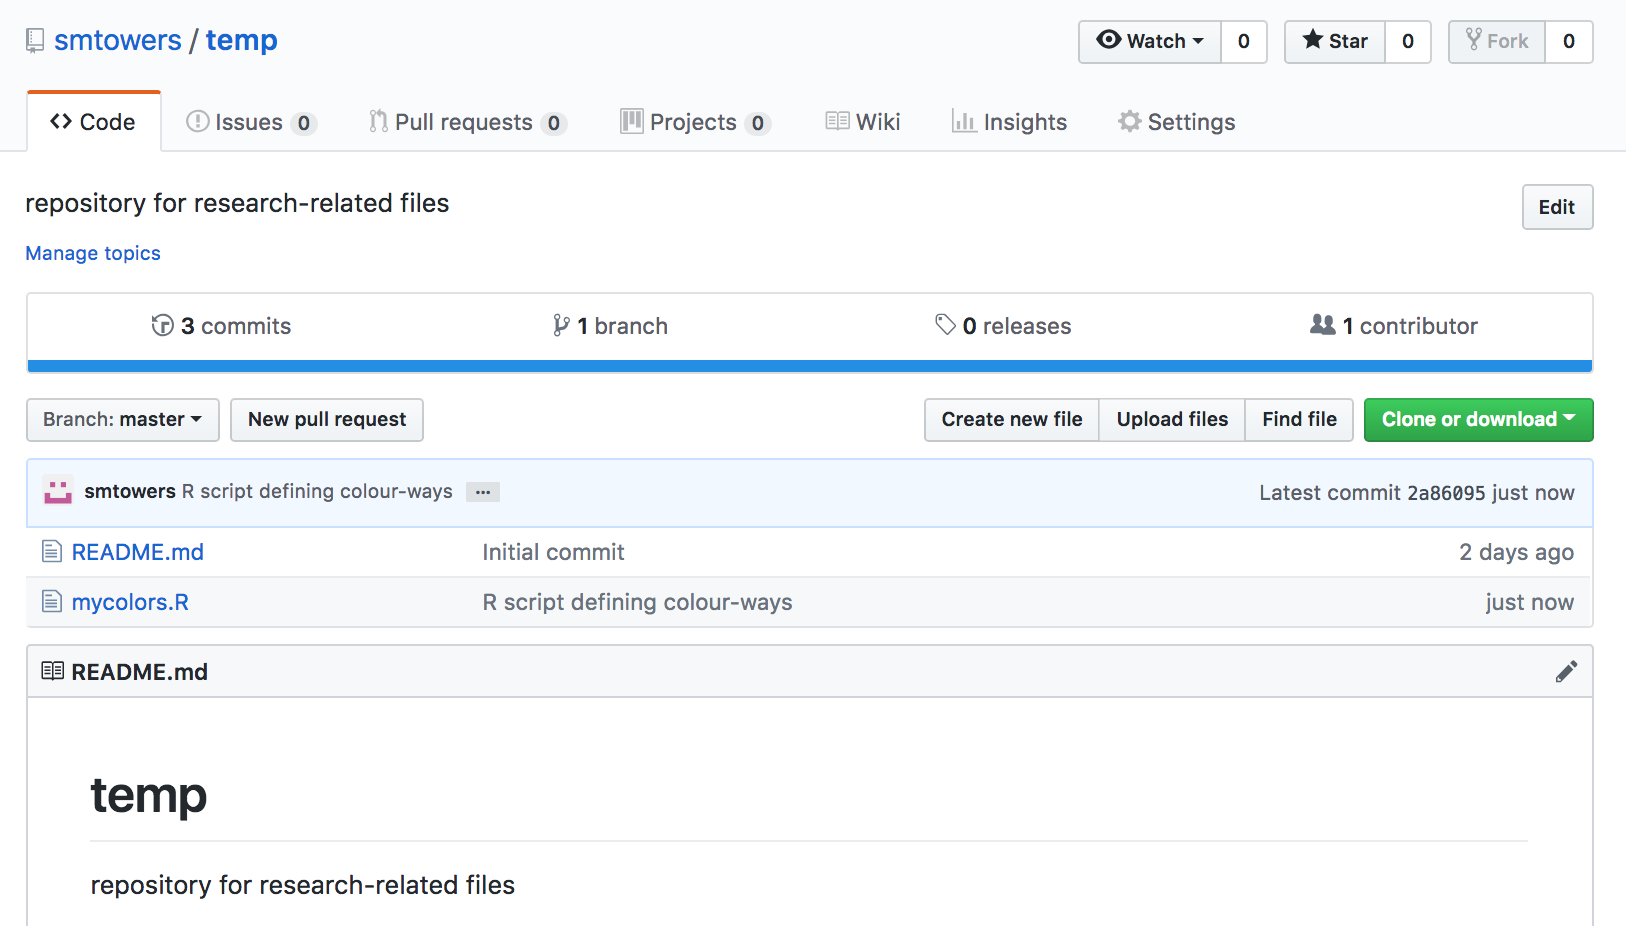
Task: Expand the commit message ellipsis button
Action: (483, 492)
